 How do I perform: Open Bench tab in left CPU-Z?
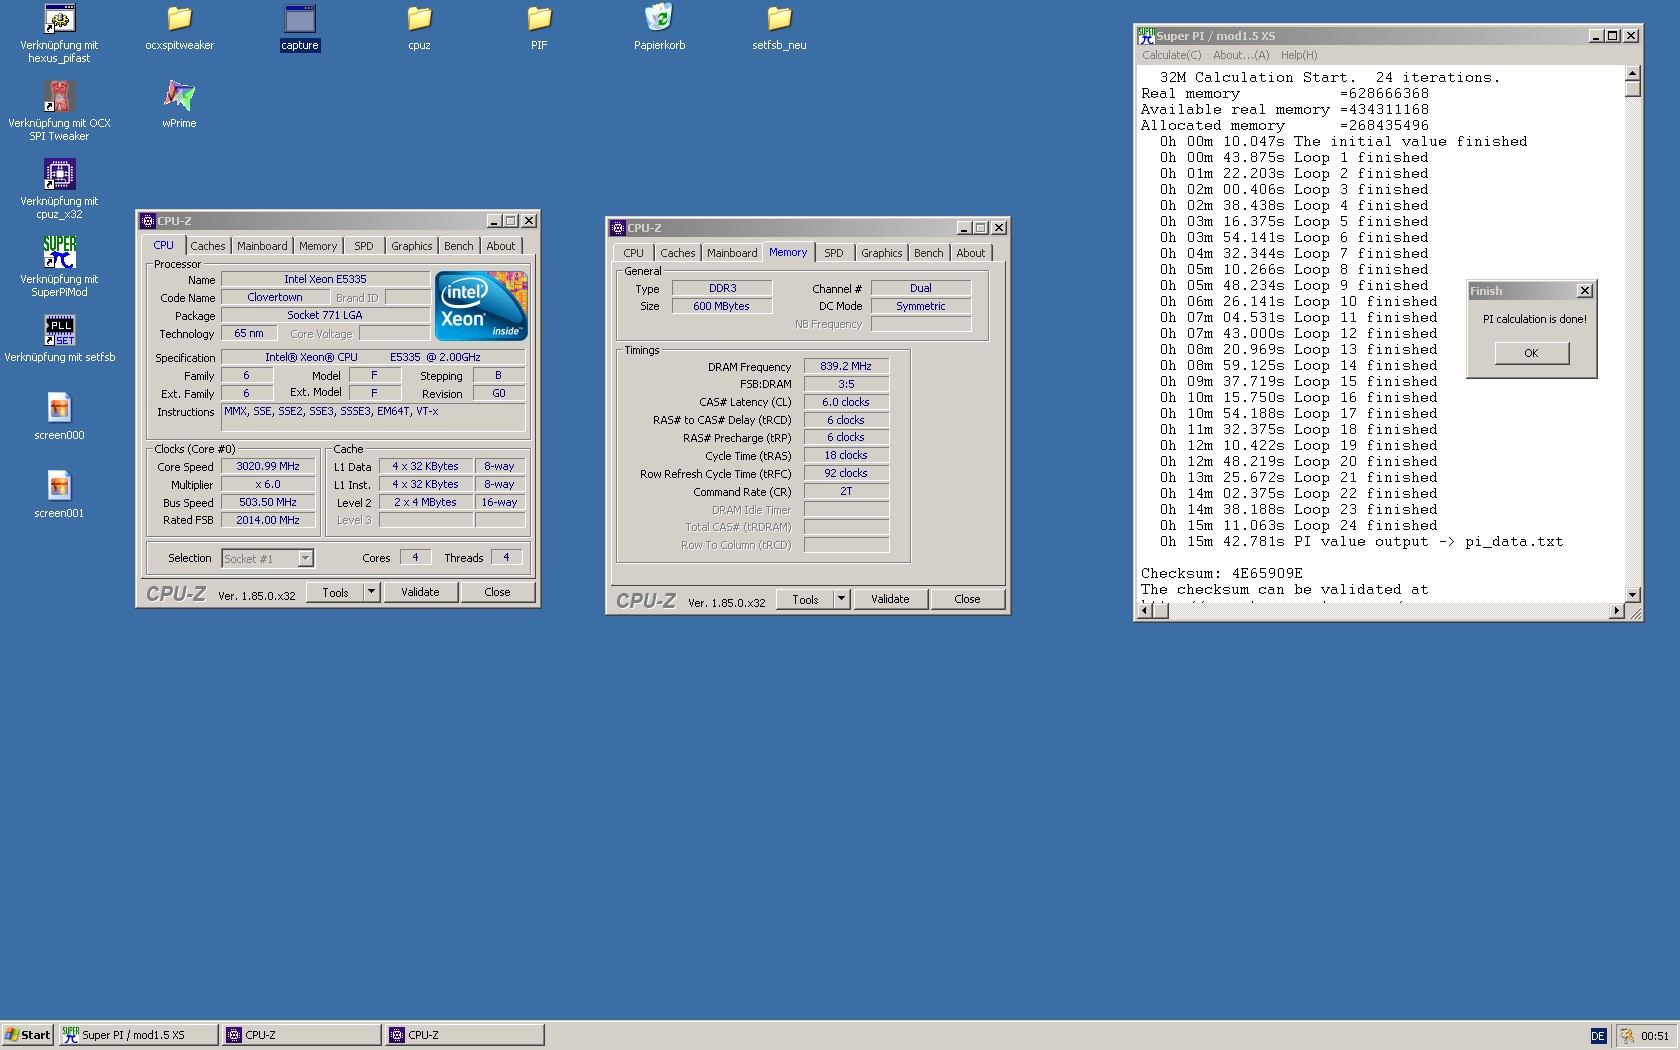click(459, 246)
